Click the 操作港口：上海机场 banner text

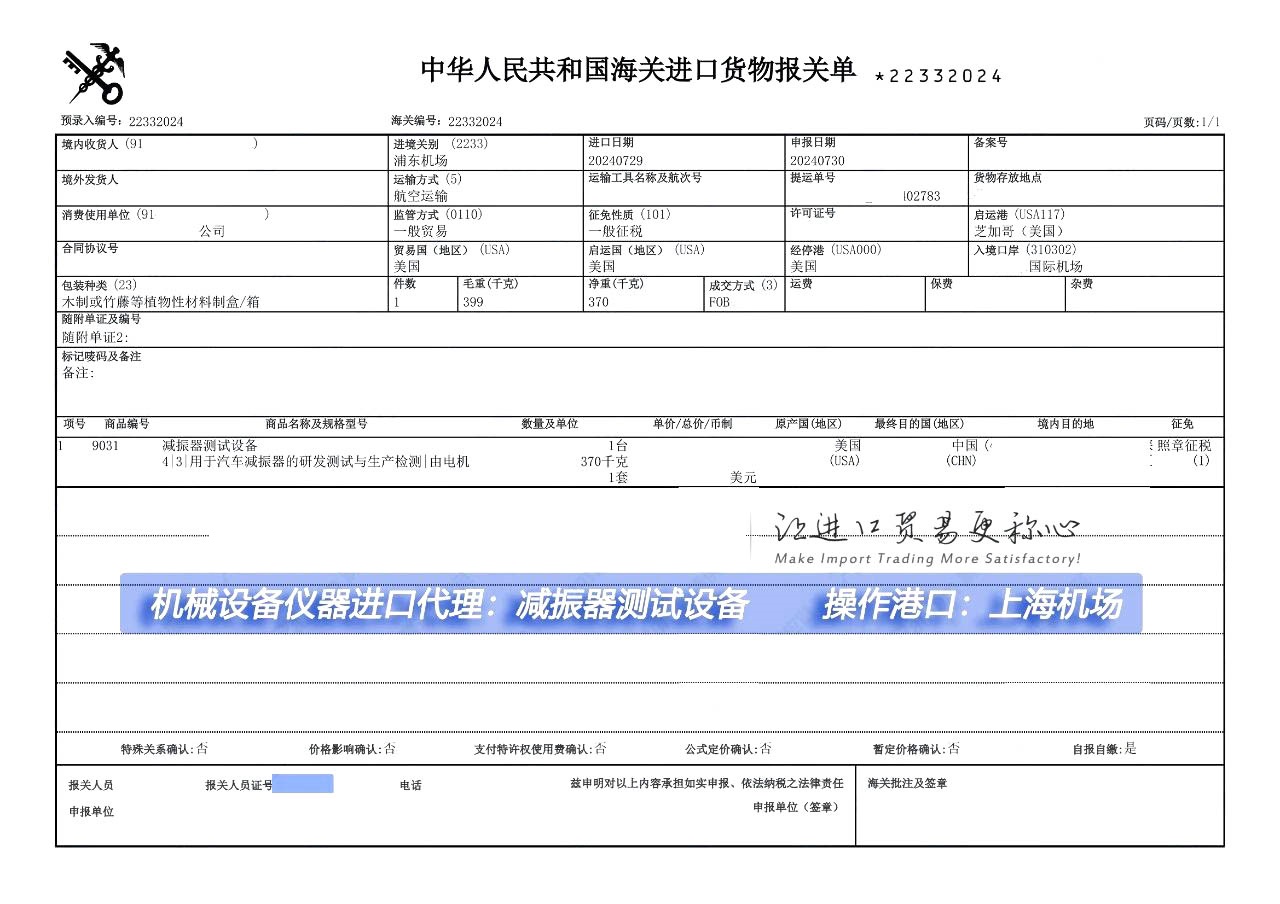(972, 605)
